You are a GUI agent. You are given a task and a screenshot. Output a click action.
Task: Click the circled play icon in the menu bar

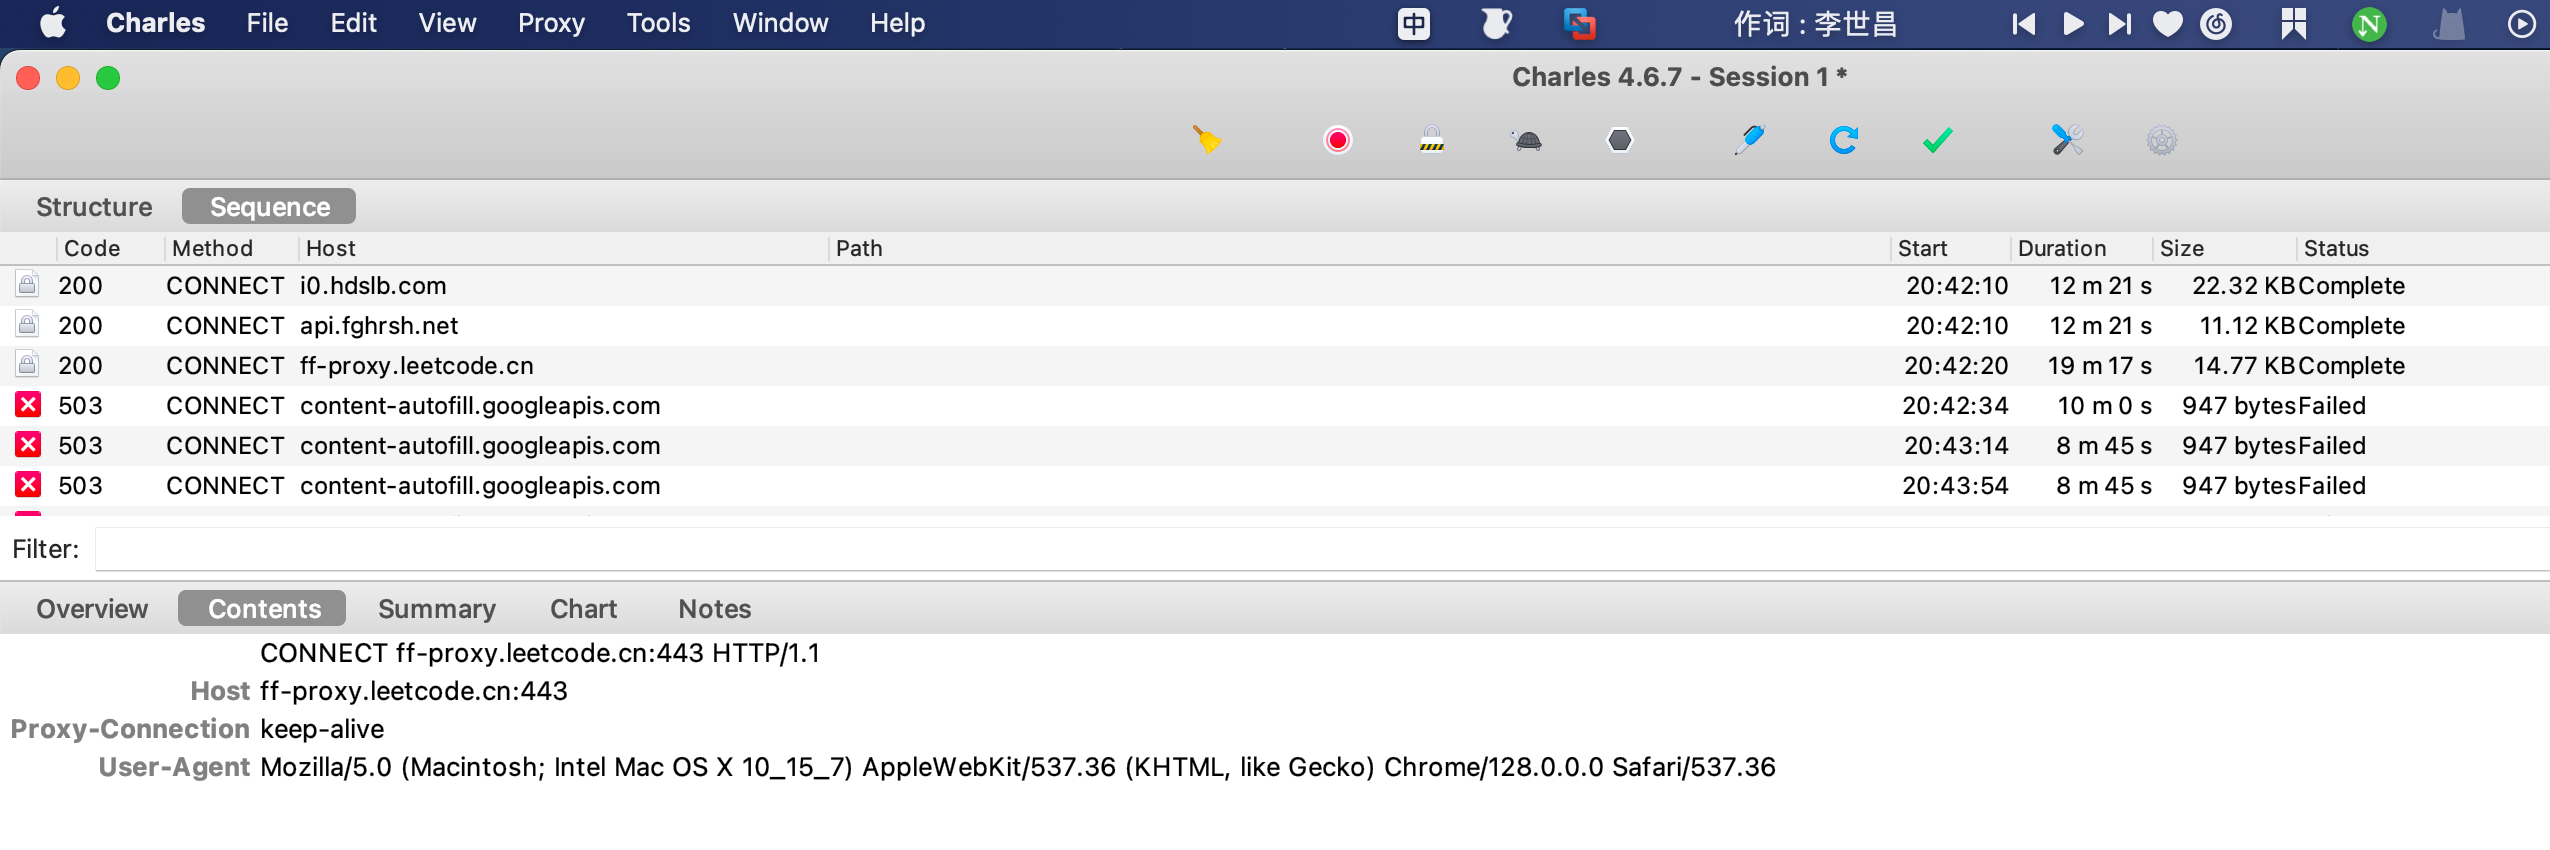tap(2521, 24)
